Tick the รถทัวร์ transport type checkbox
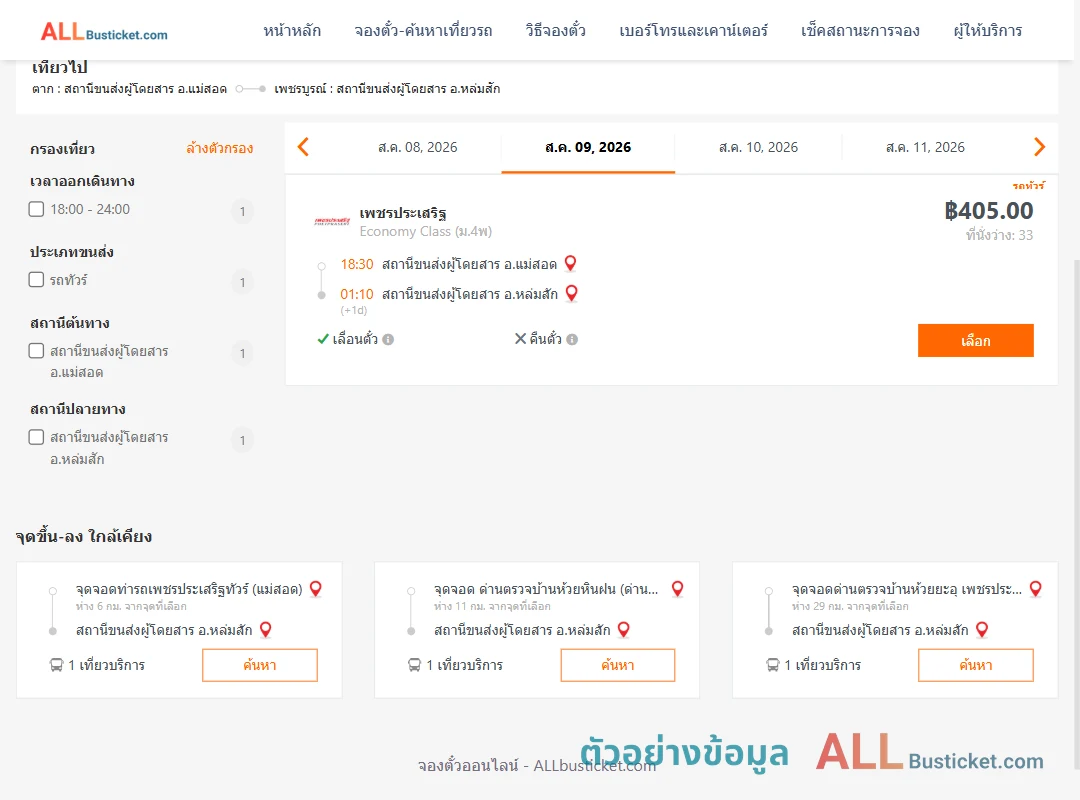Screen dimensions: 1080x800 37,279
